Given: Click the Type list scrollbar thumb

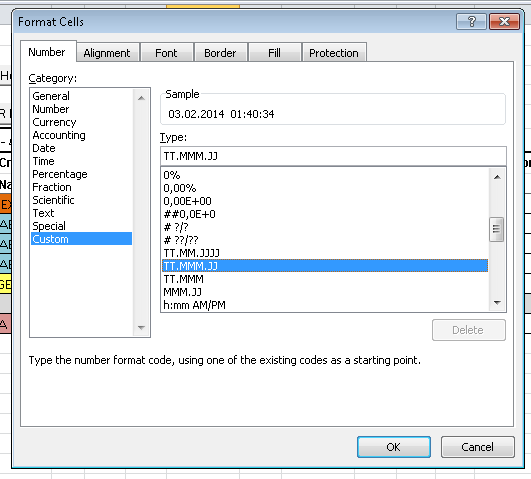Looking at the screenshot, I should 496,229.
